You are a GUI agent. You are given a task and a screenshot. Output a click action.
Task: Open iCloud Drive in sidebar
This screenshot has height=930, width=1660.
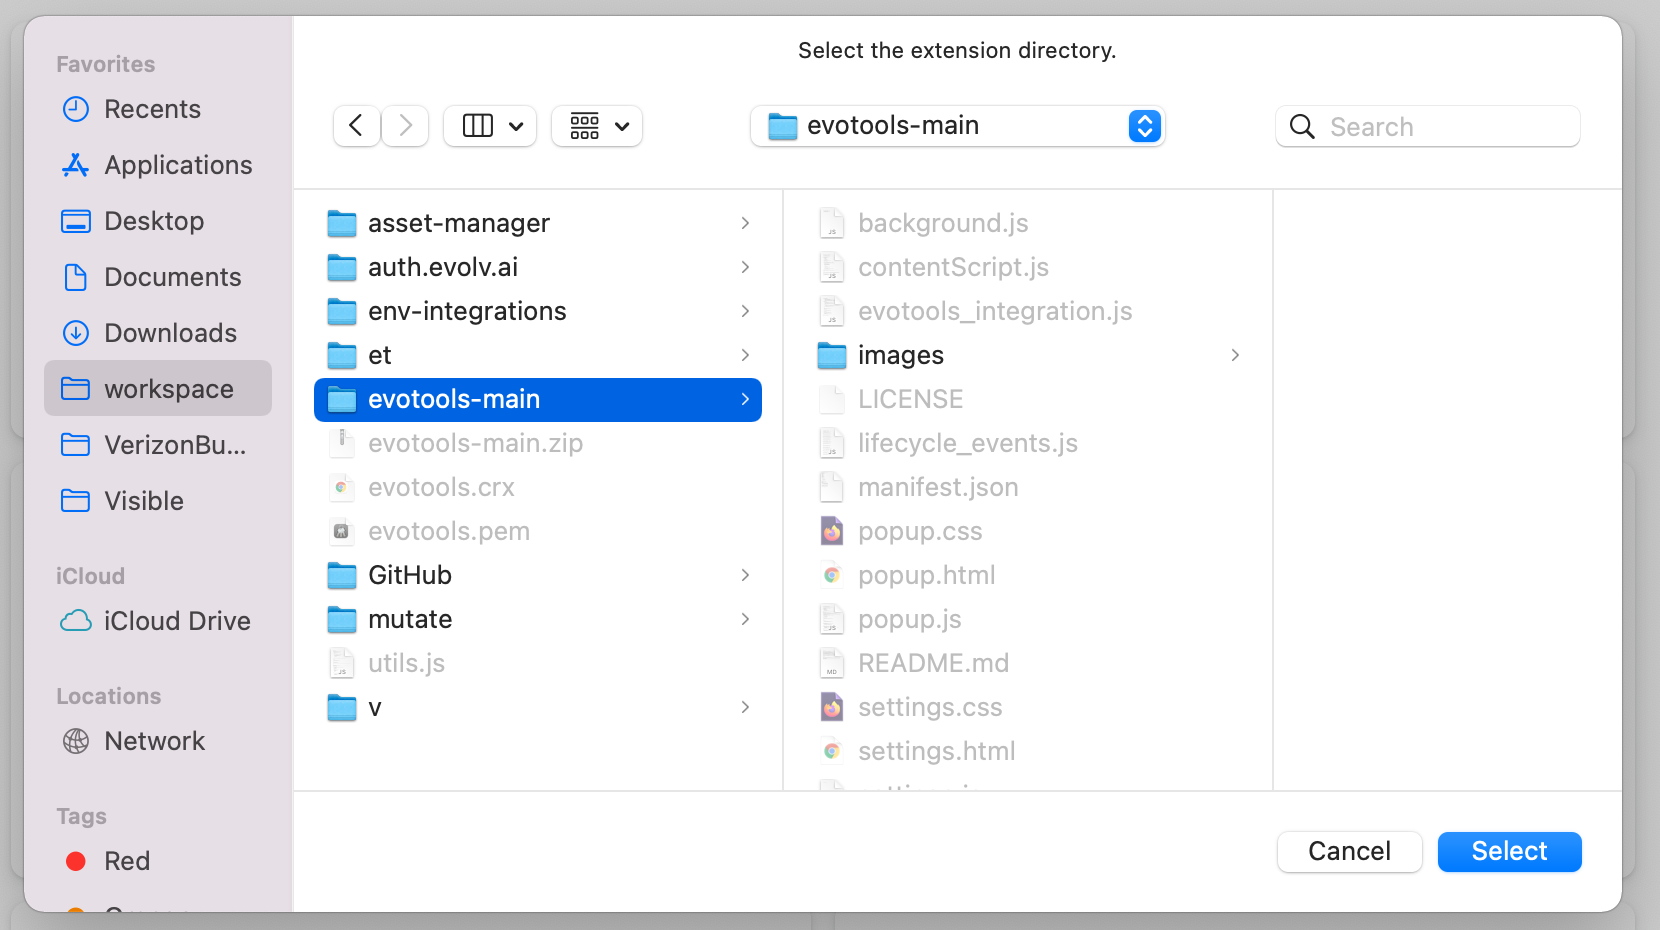(176, 621)
